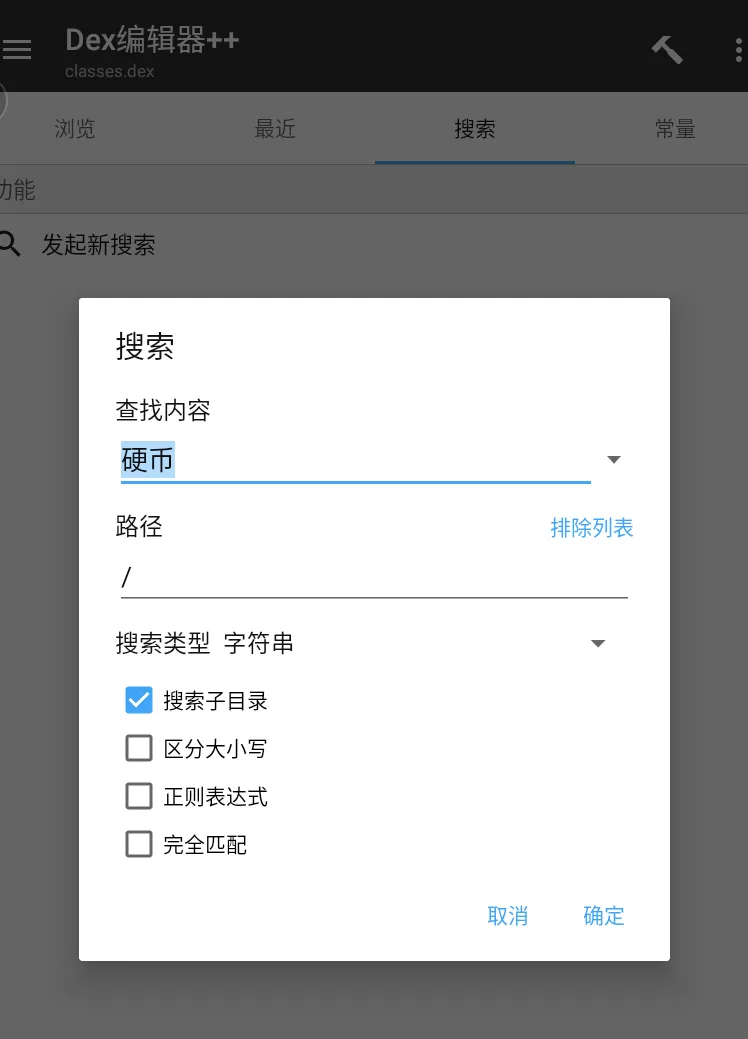Open the 搜索类型 dropdown arrow
This screenshot has width=748, height=1039.
click(598, 643)
